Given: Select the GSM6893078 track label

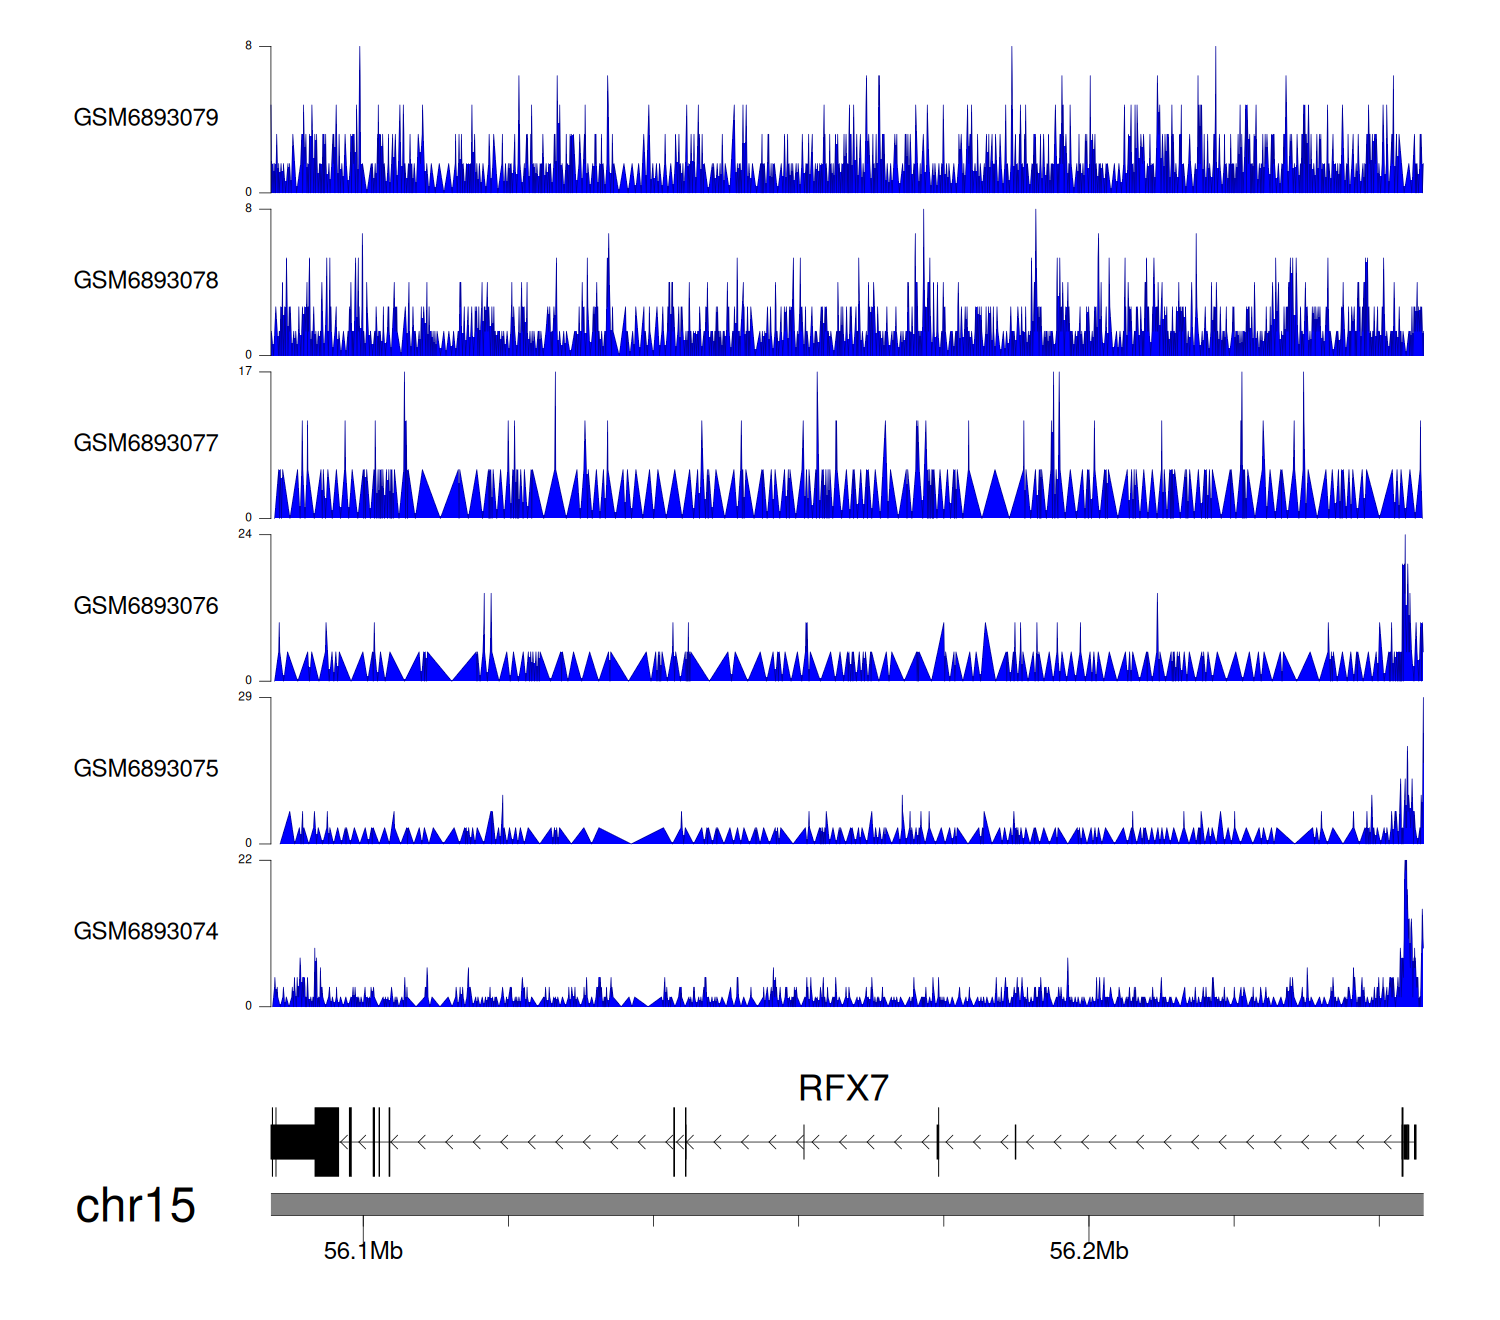Looking at the screenshot, I should click(x=146, y=281).
